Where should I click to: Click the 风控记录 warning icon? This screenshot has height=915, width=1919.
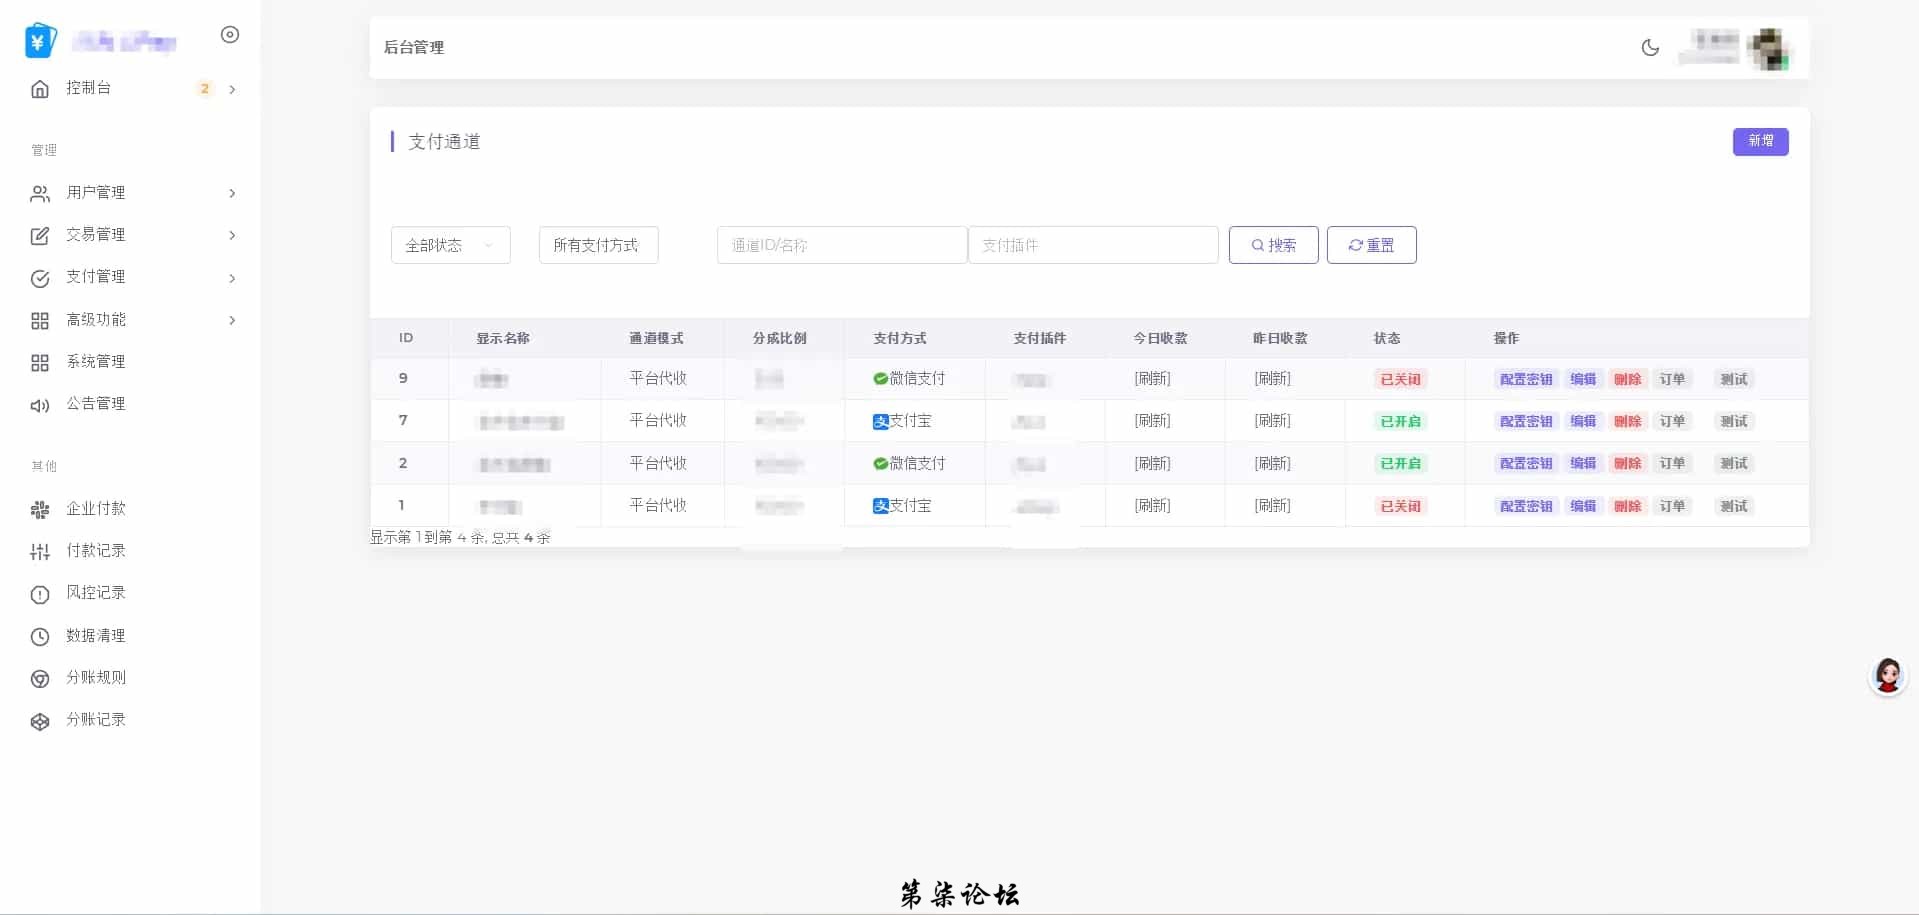pyautogui.click(x=40, y=594)
